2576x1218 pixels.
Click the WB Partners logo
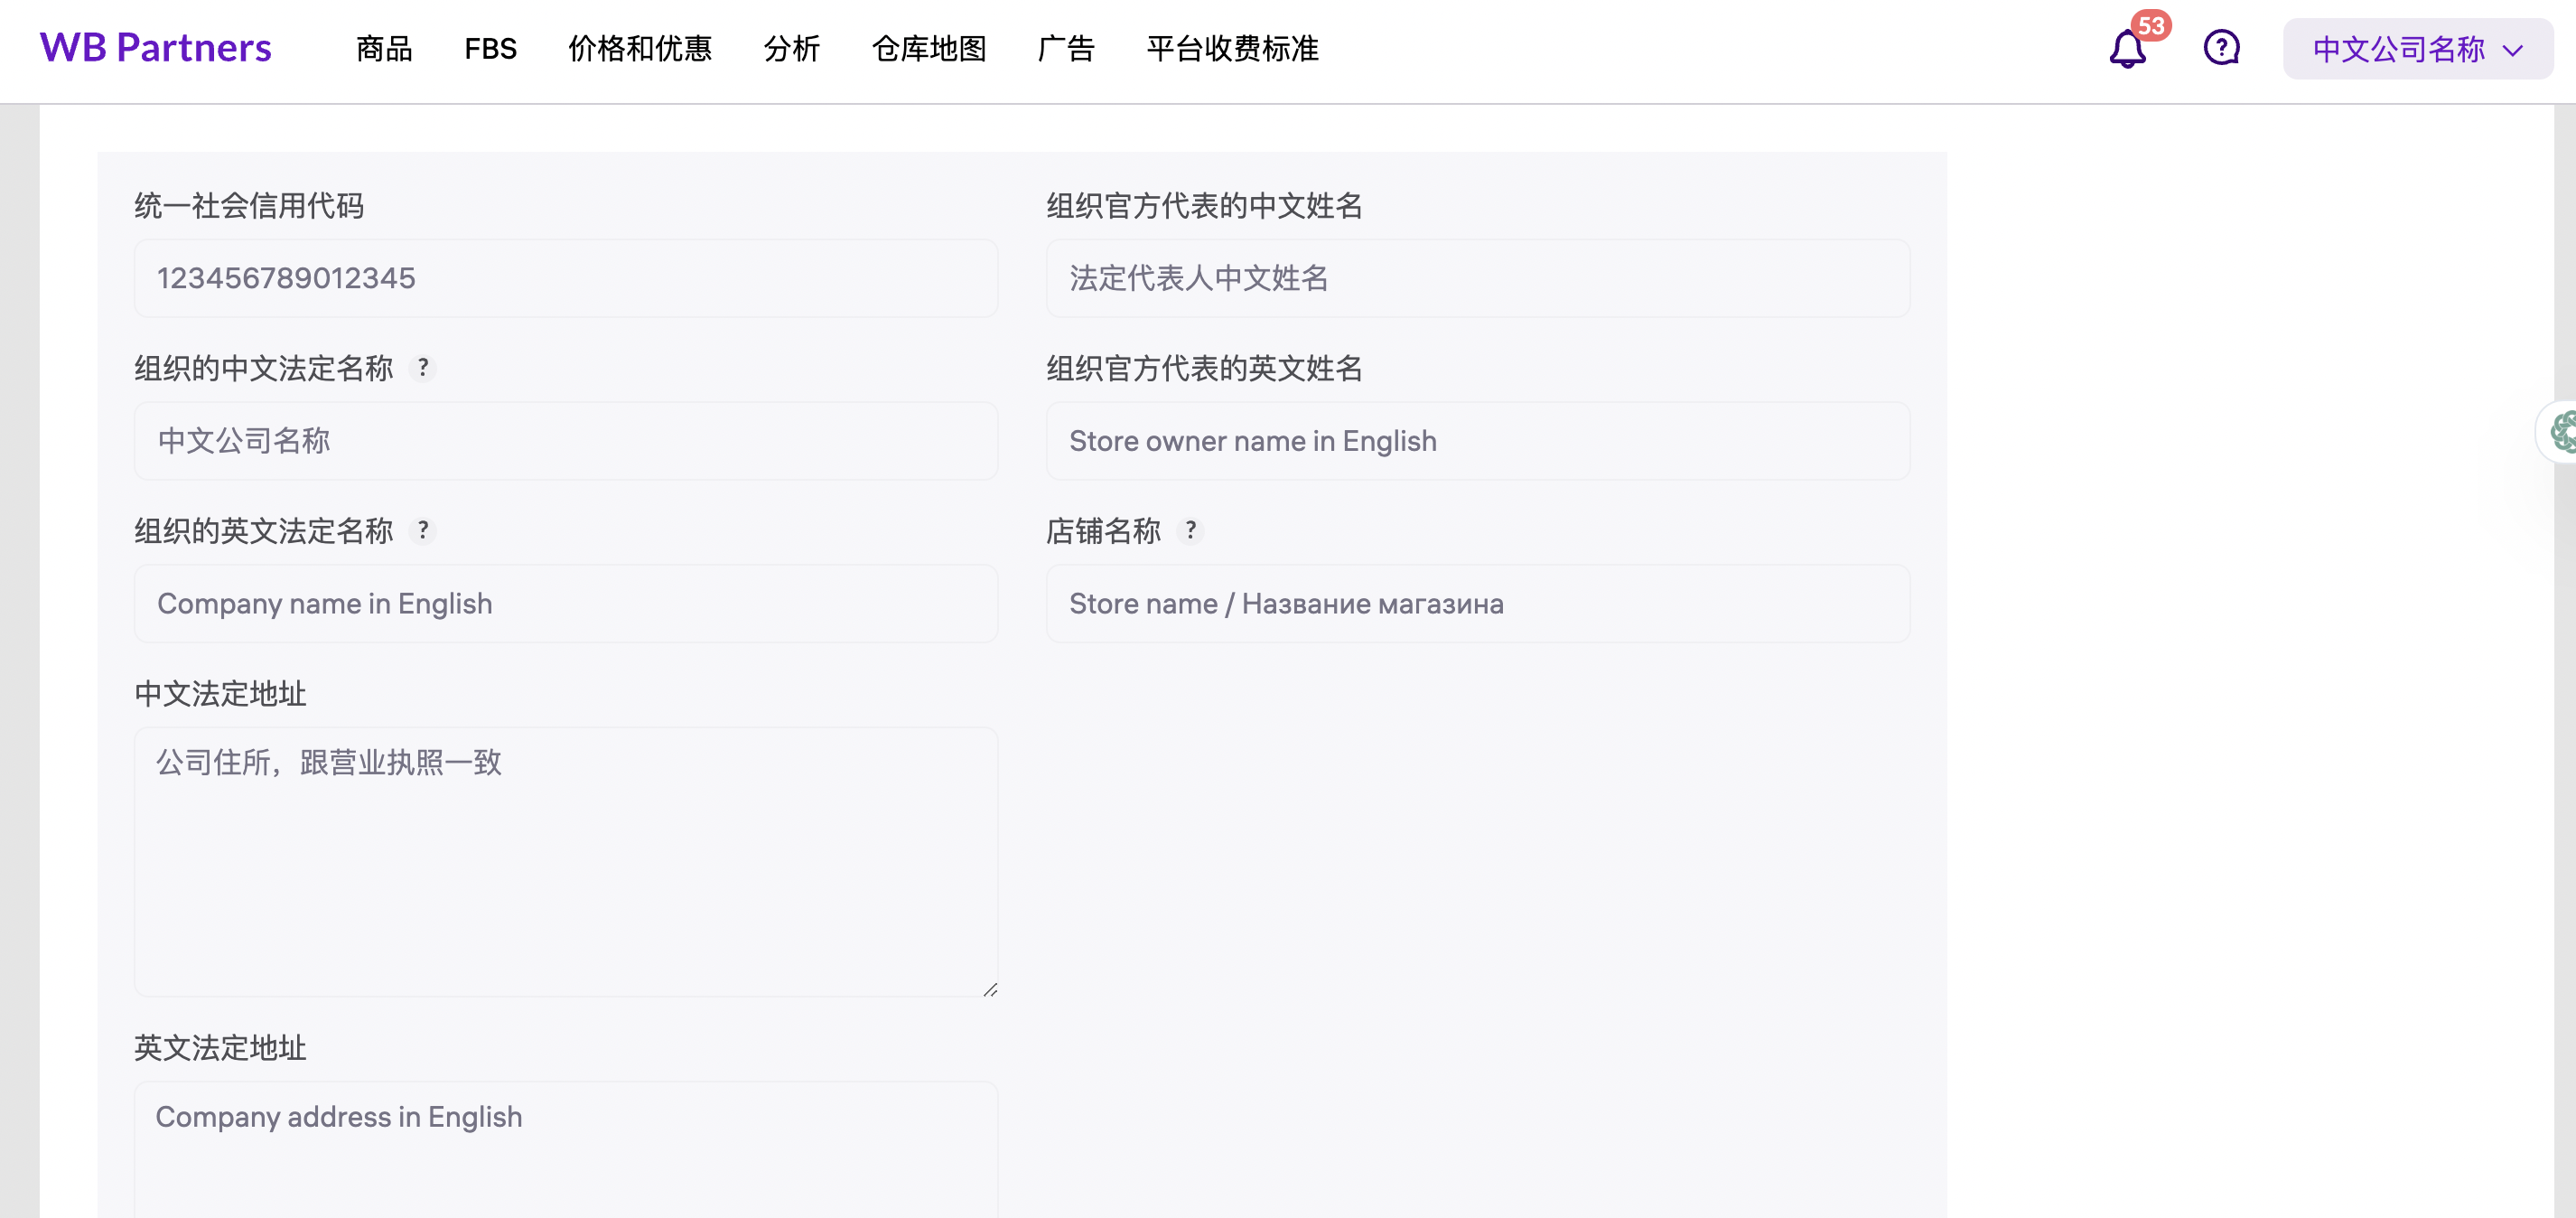tap(155, 46)
